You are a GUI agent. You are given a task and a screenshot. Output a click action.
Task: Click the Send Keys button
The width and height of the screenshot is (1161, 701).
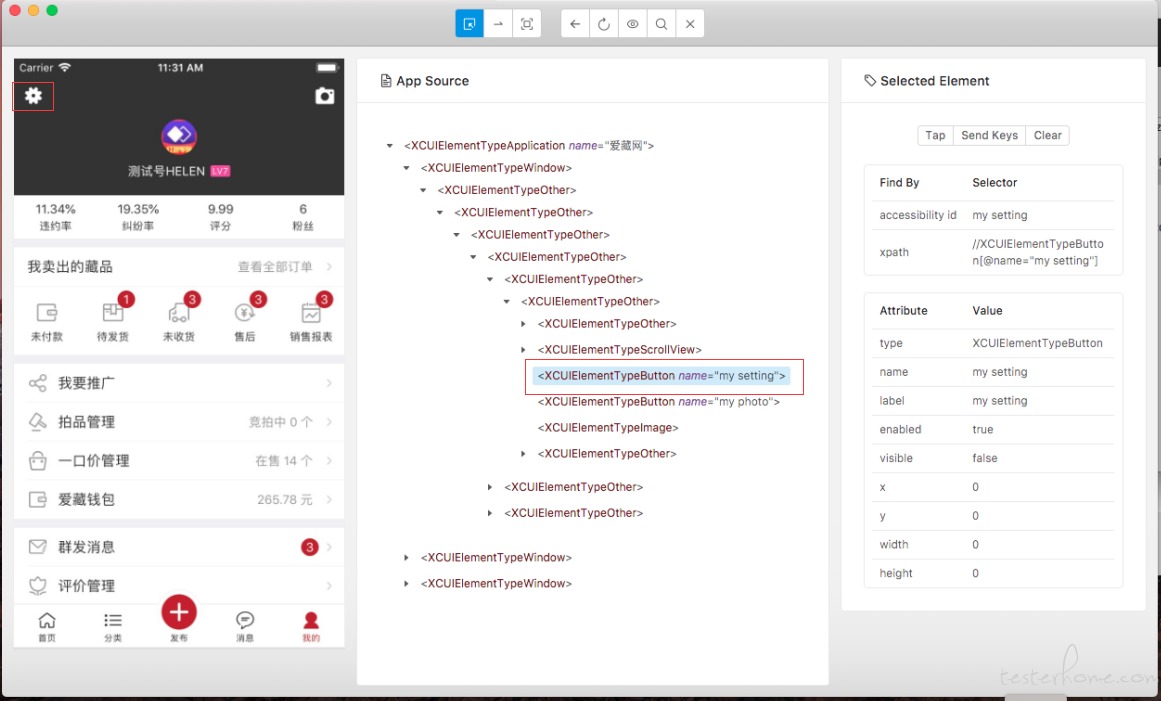click(989, 135)
